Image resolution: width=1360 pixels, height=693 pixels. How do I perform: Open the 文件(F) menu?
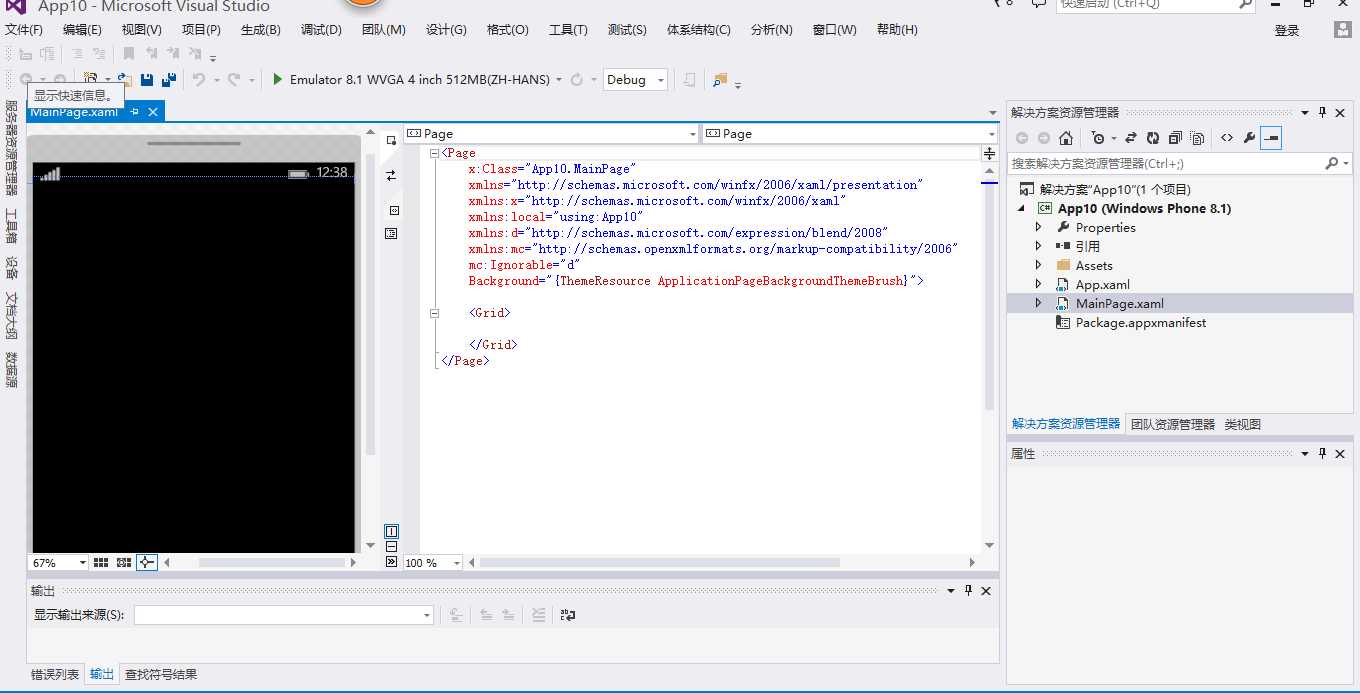24,30
